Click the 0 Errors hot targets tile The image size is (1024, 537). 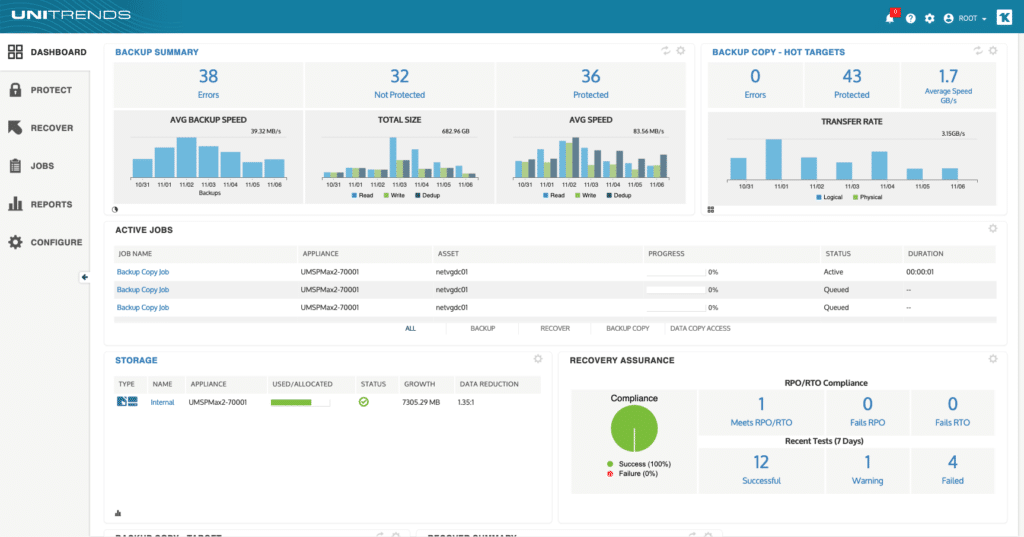click(x=755, y=84)
